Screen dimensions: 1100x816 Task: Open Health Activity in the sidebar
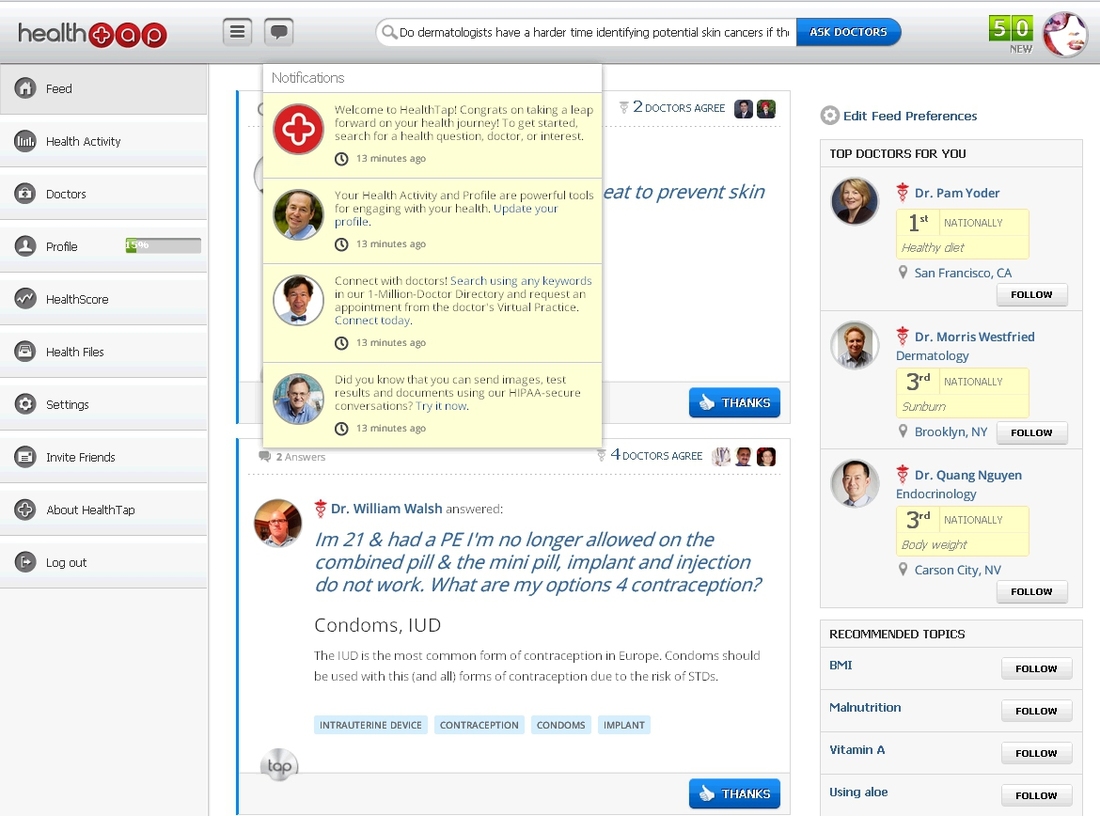tap(104, 141)
